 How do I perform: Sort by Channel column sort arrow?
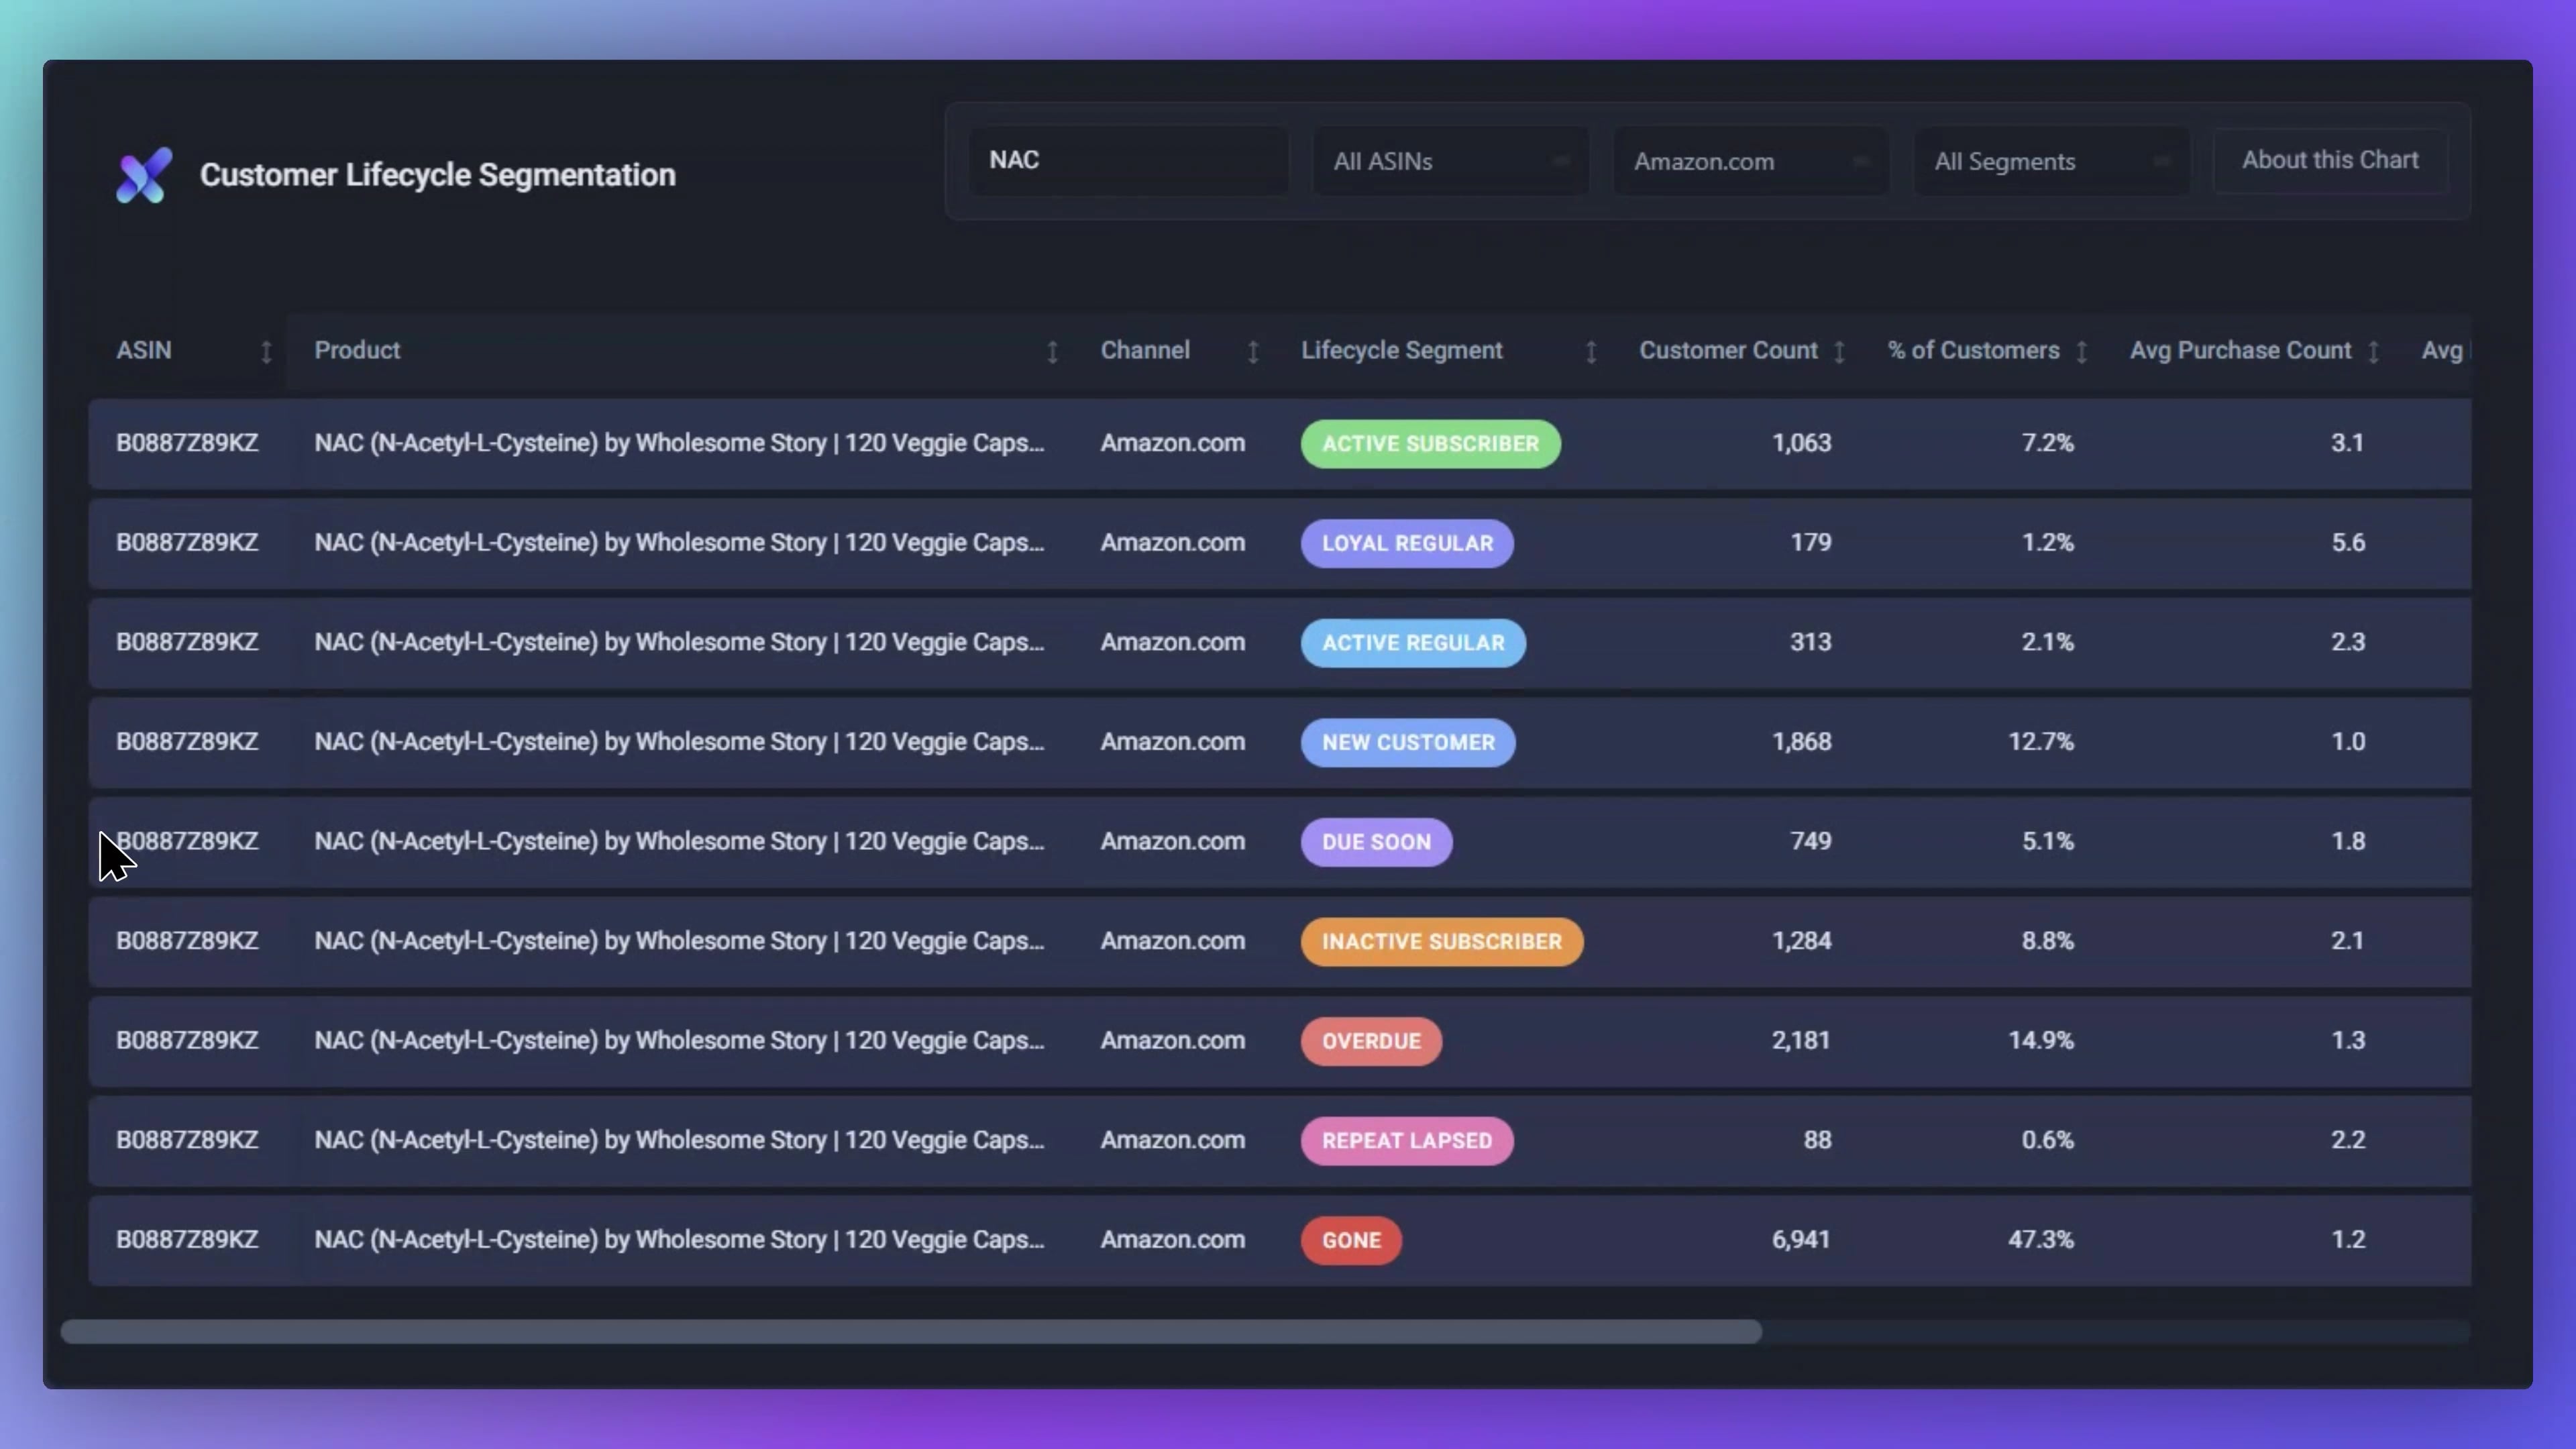click(x=1253, y=351)
